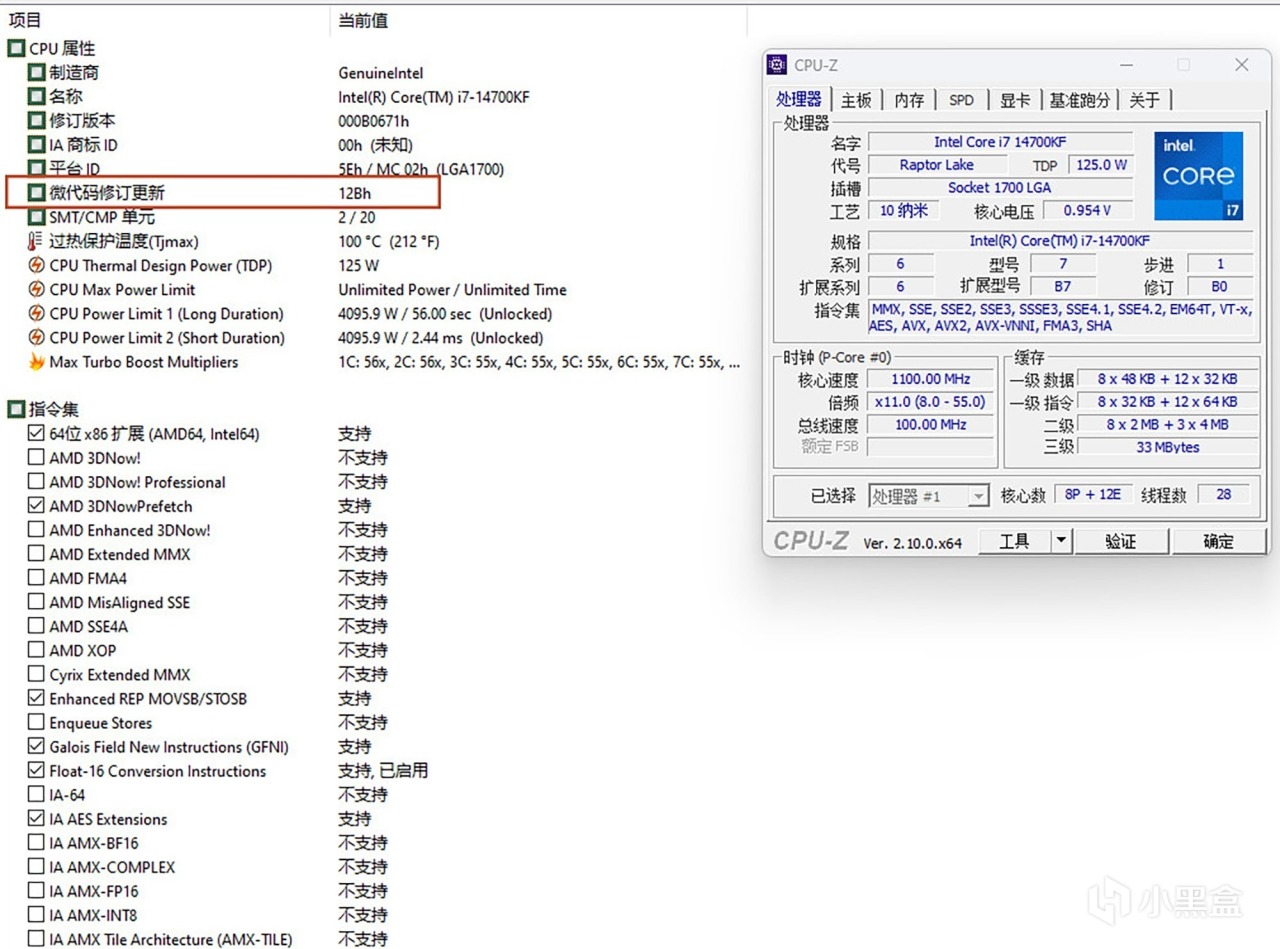The width and height of the screenshot is (1280, 949).
Task: Open the 处理器 #1 selection dropdown
Action: (929, 495)
